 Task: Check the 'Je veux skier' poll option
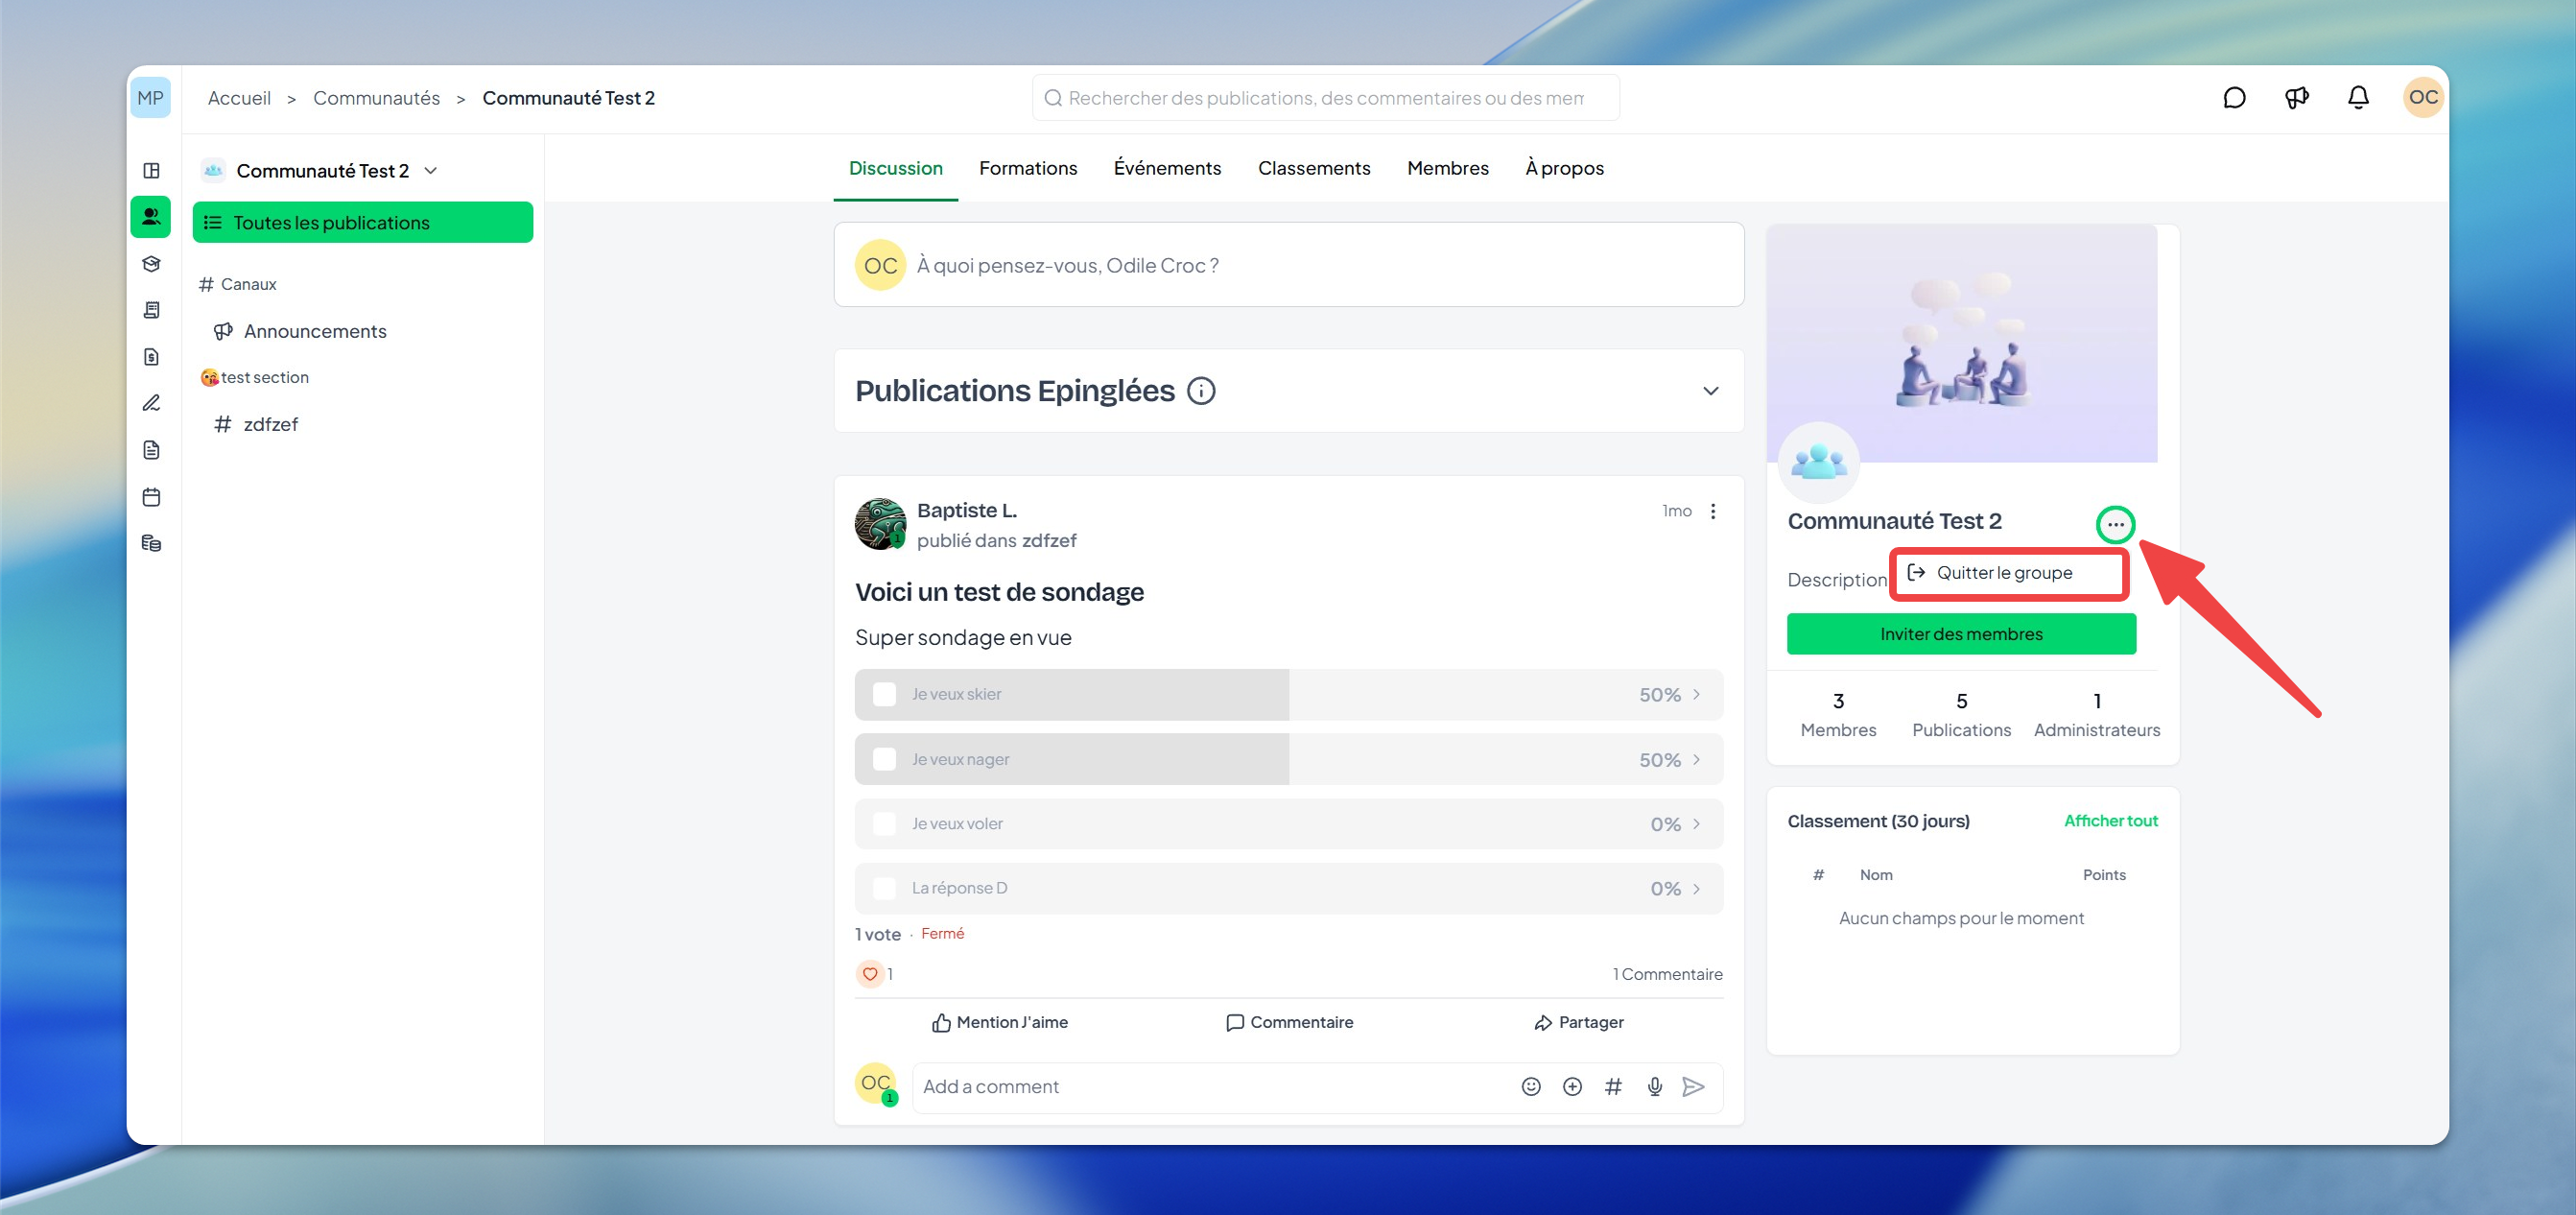884,695
